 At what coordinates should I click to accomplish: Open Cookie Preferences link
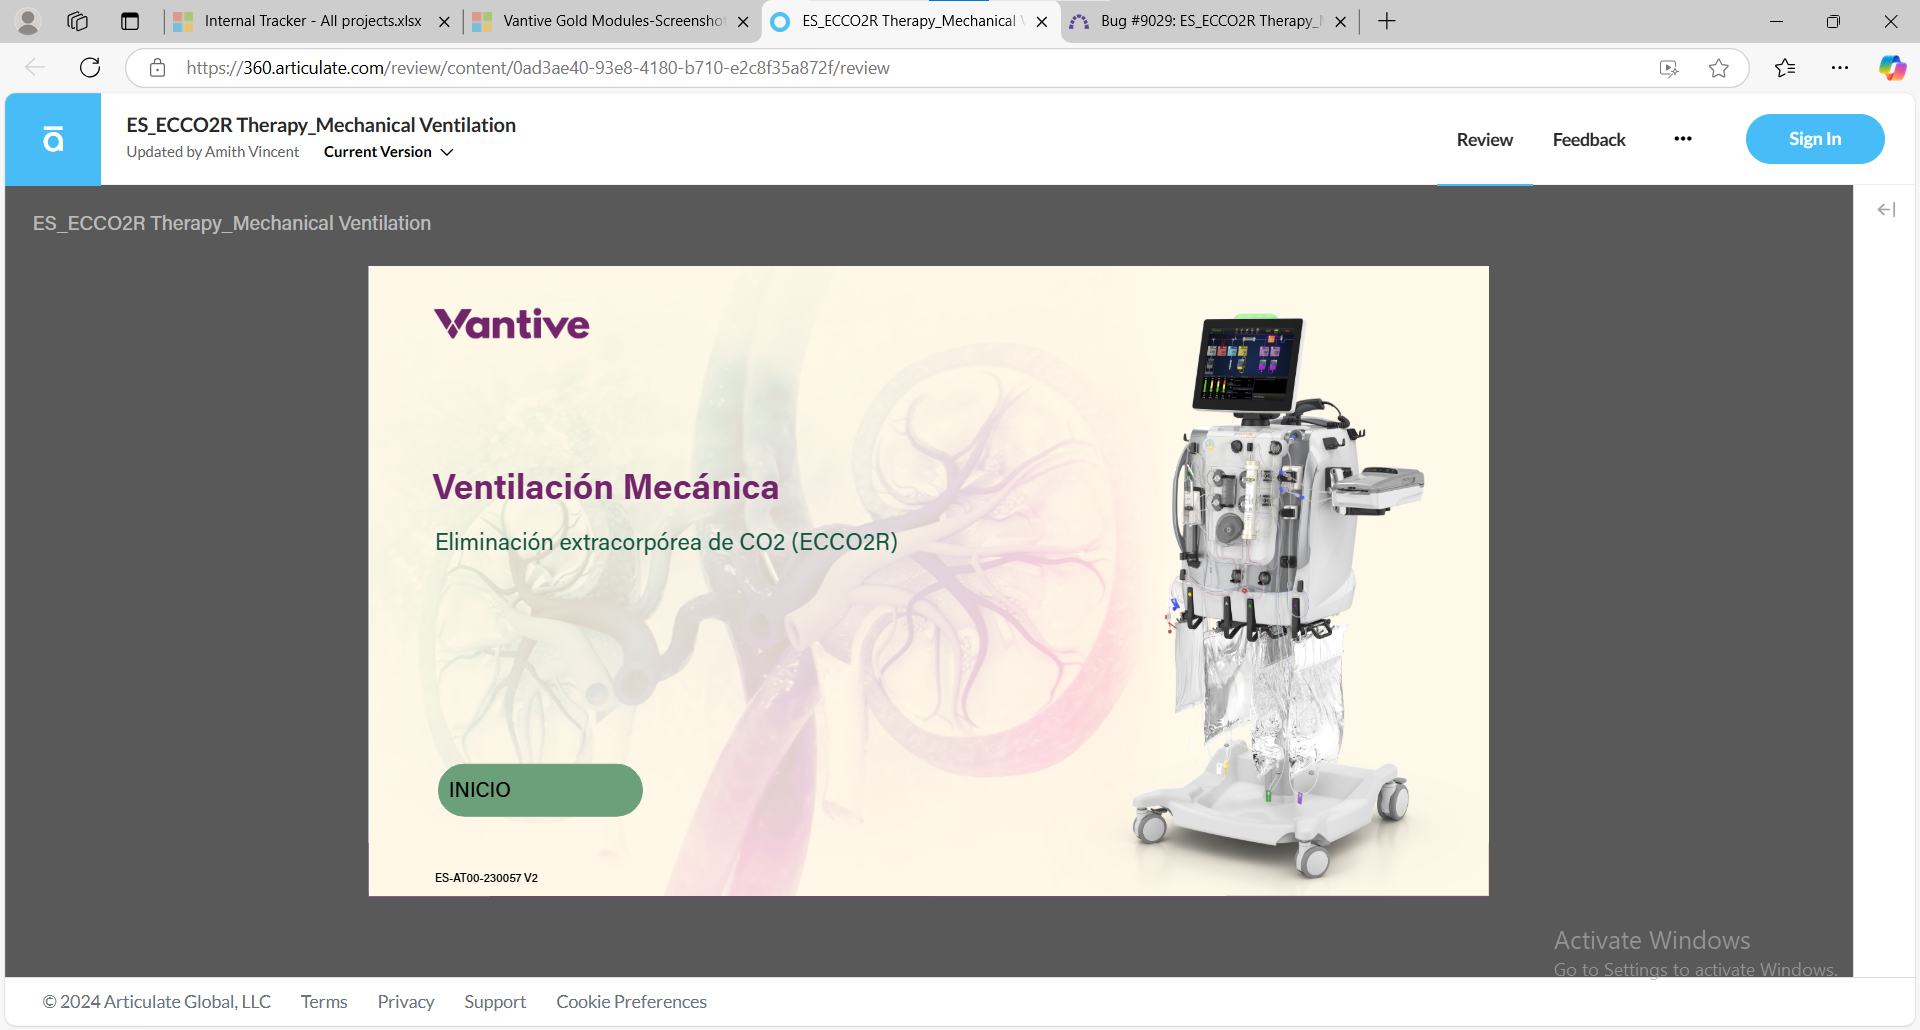pos(631,1002)
